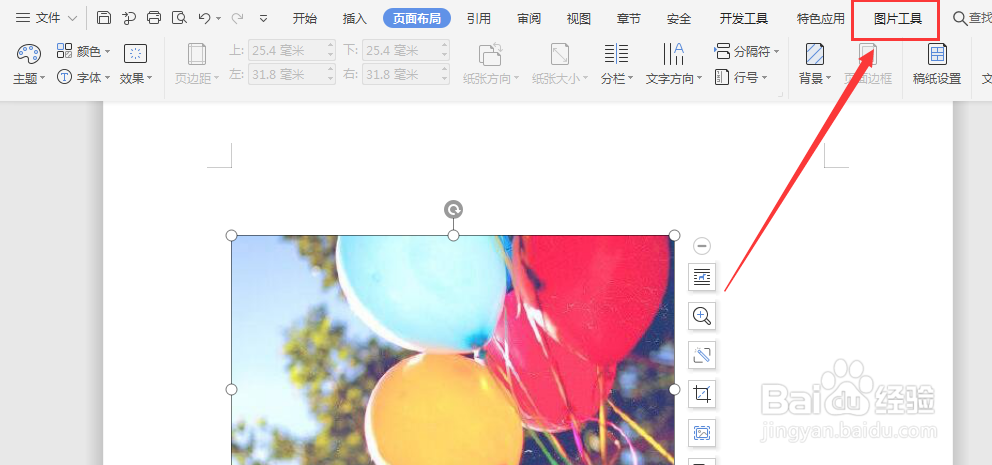The width and height of the screenshot is (992, 465).
Task: Undo the last action
Action: (x=204, y=18)
